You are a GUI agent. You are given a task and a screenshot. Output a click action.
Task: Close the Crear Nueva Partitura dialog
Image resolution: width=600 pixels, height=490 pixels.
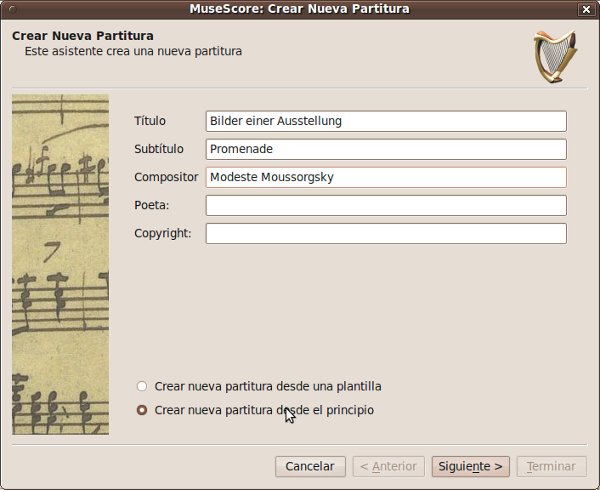586,9
